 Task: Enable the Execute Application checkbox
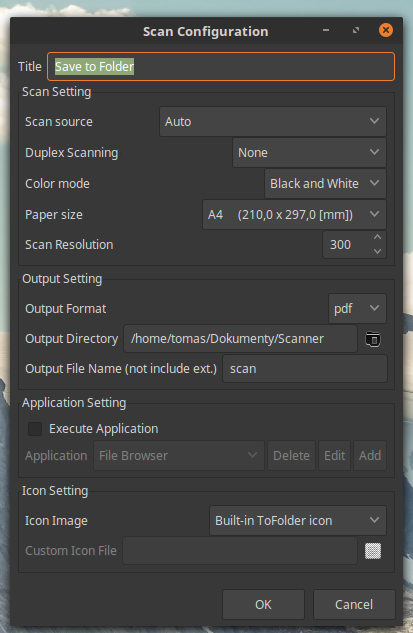click(35, 429)
